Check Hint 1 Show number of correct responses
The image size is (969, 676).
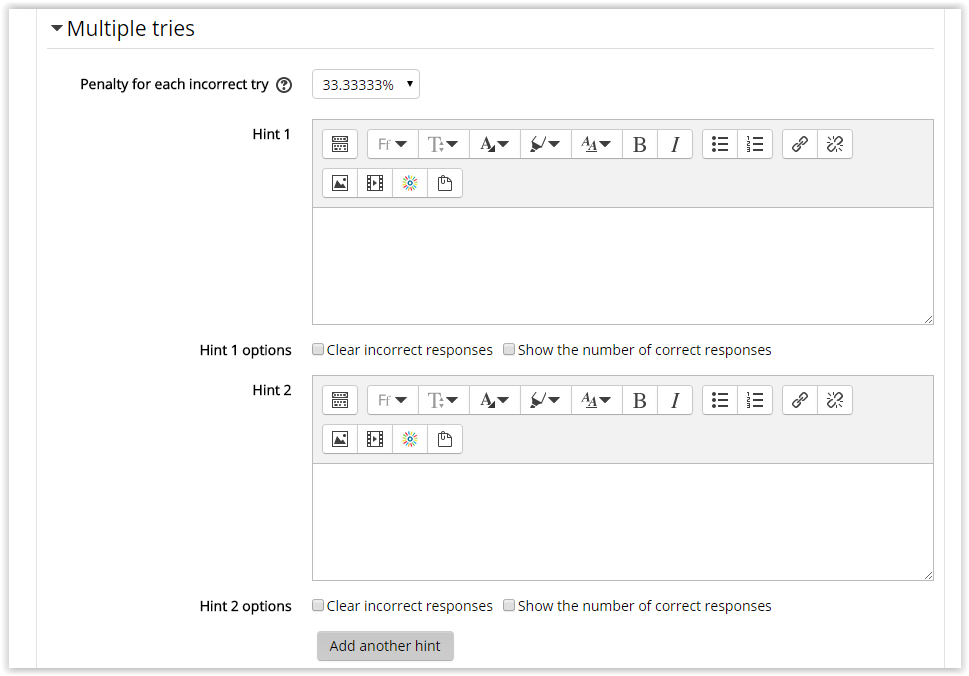tap(509, 350)
